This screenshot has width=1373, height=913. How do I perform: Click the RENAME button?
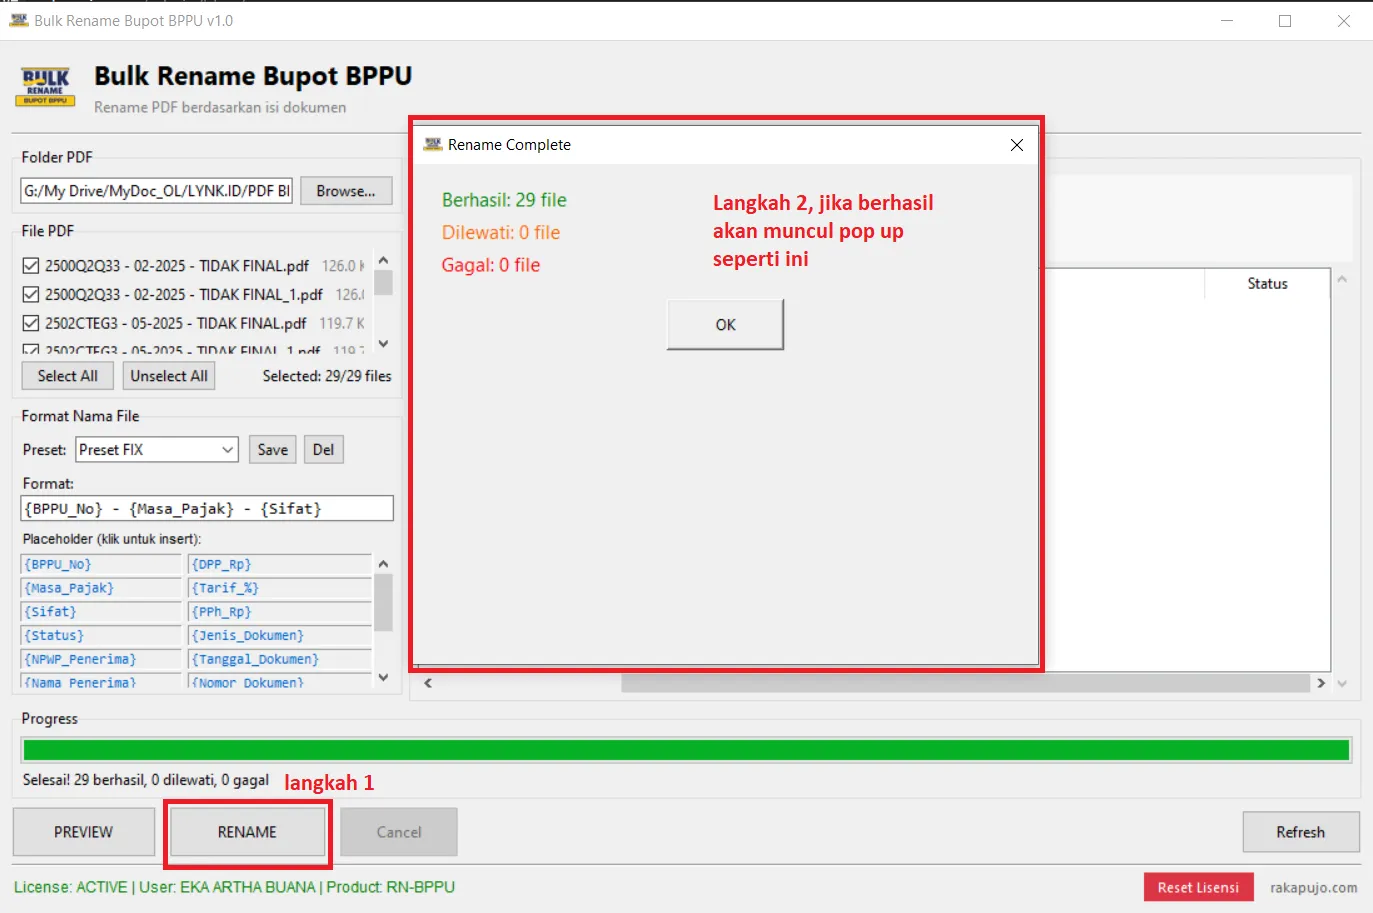(x=247, y=832)
